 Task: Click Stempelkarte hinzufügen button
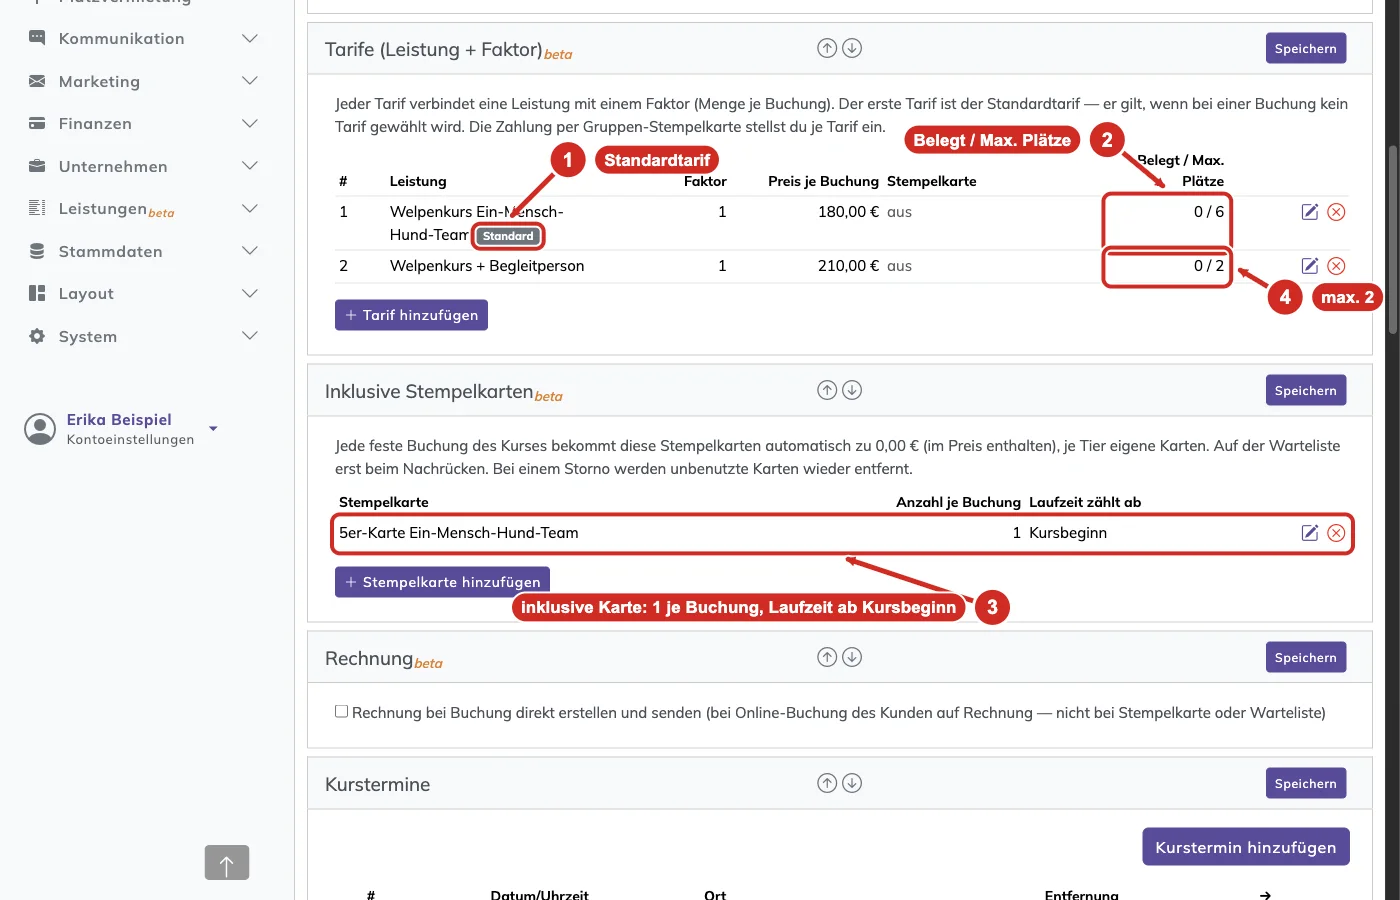pyautogui.click(x=442, y=582)
